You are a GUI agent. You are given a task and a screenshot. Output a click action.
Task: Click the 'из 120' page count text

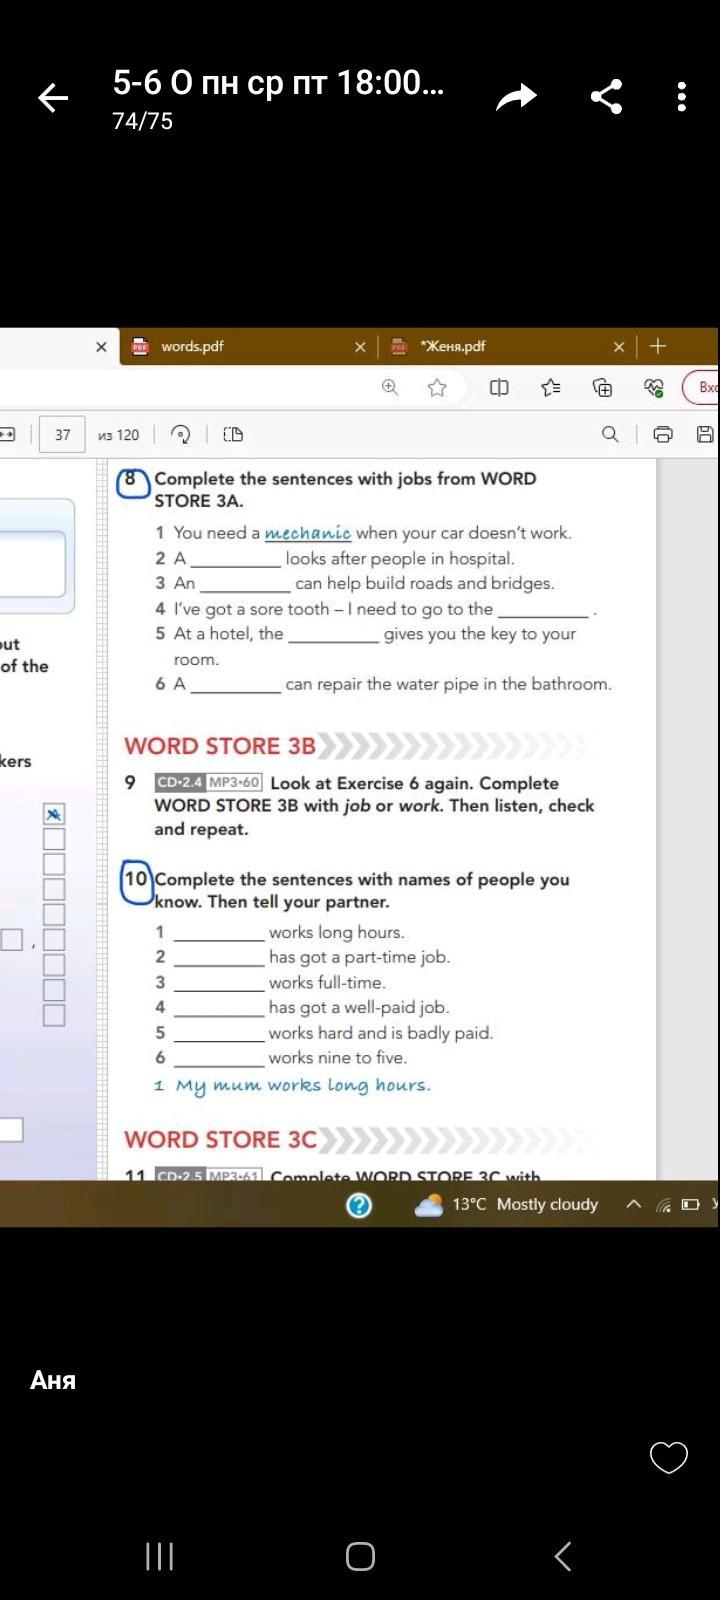119,435
